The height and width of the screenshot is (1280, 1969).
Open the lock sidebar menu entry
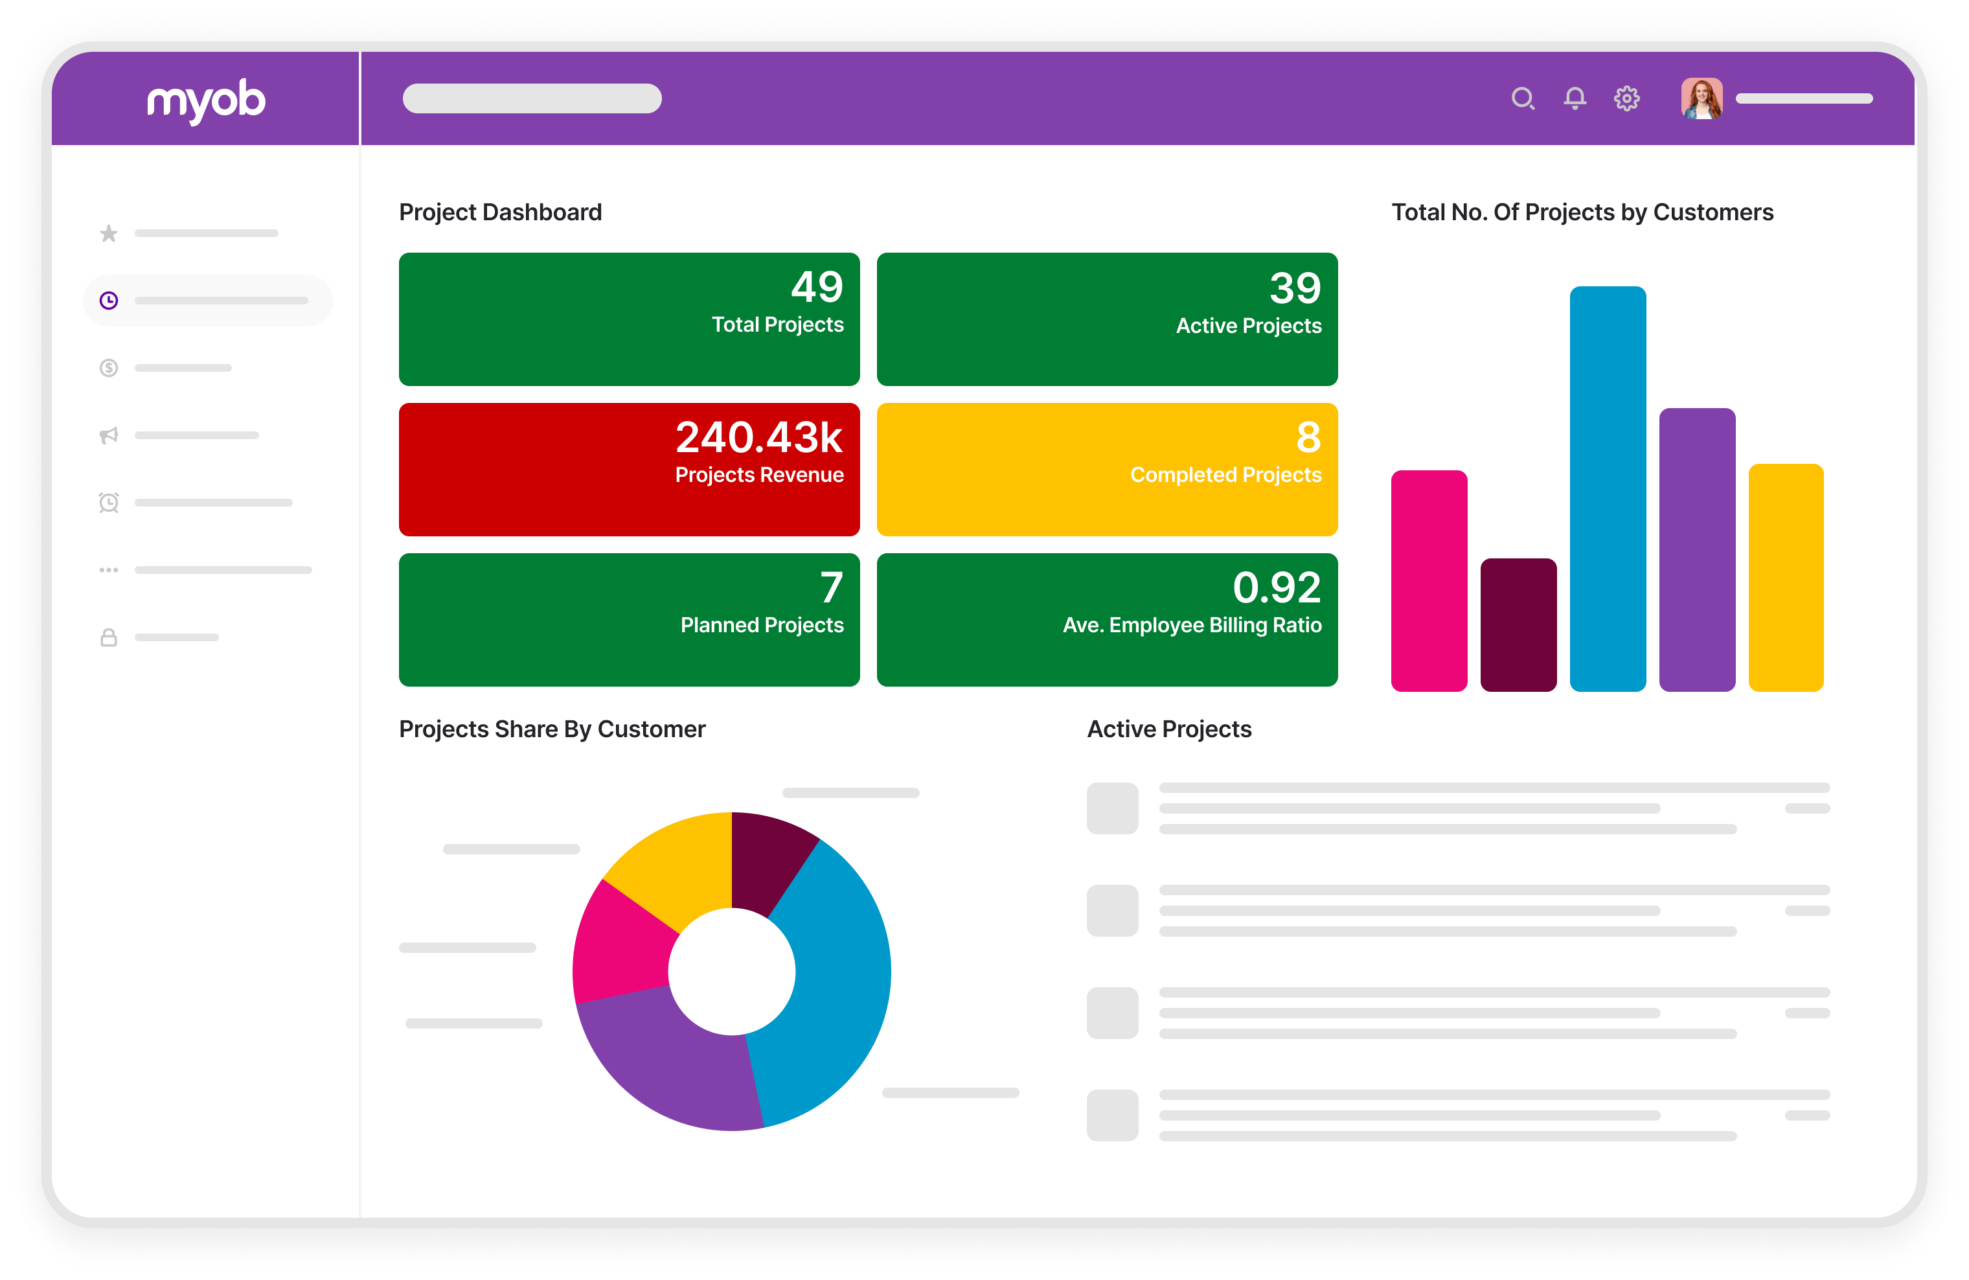click(x=160, y=637)
